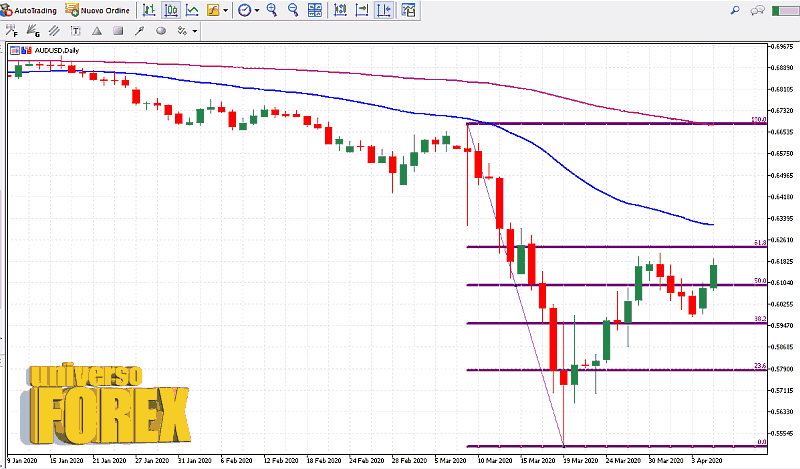The width and height of the screenshot is (800, 469).
Task: Tile chart windows using the toolbar icon
Action: (317, 10)
